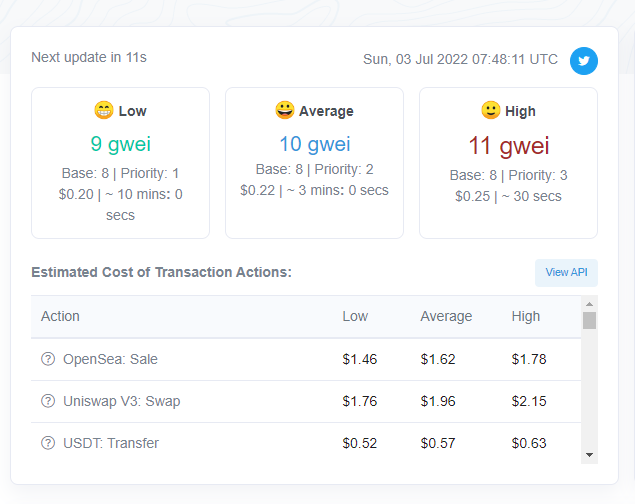Click the USDT: Transfer row label

pyautogui.click(x=111, y=443)
